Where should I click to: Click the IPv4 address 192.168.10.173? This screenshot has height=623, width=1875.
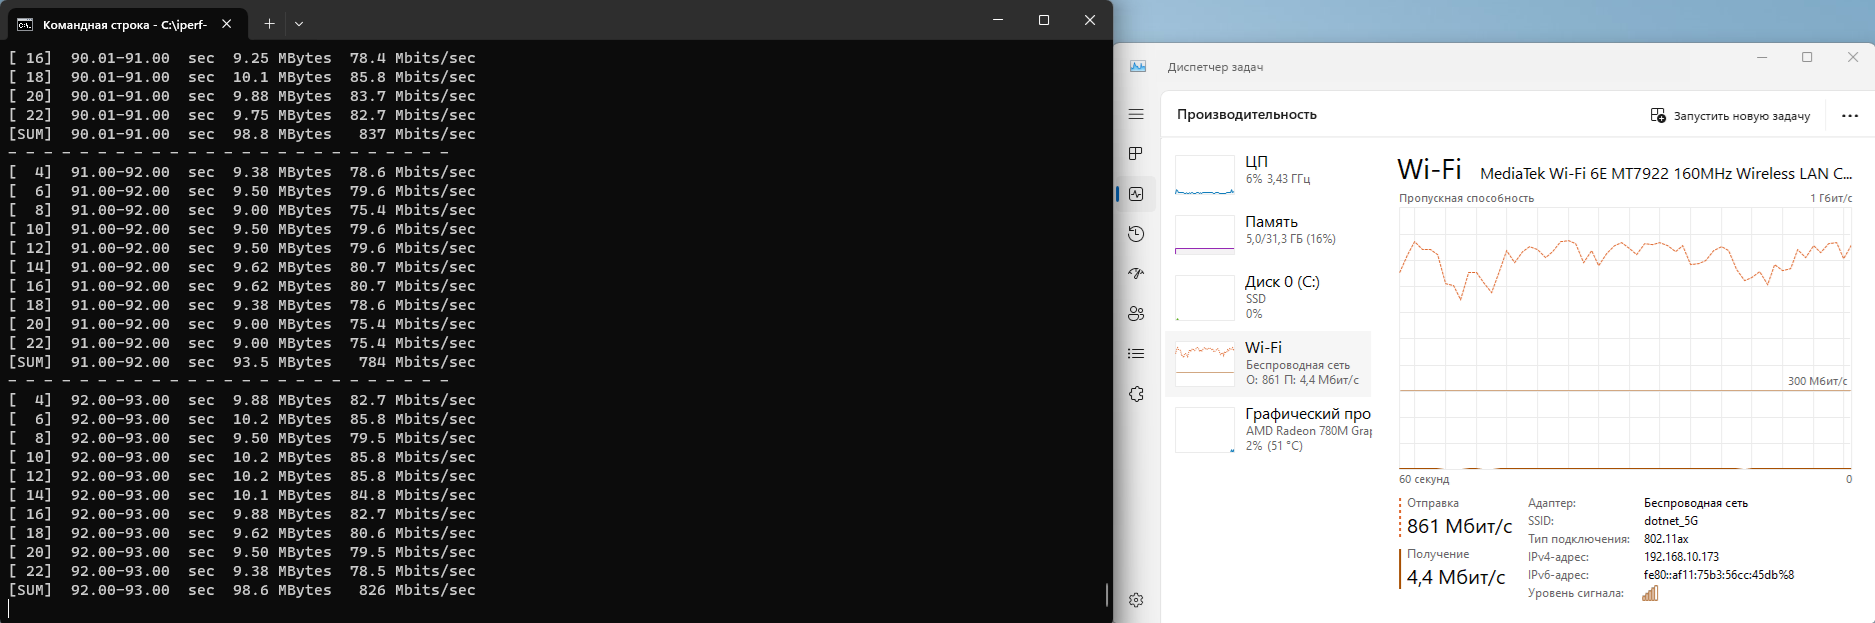[x=1681, y=557]
